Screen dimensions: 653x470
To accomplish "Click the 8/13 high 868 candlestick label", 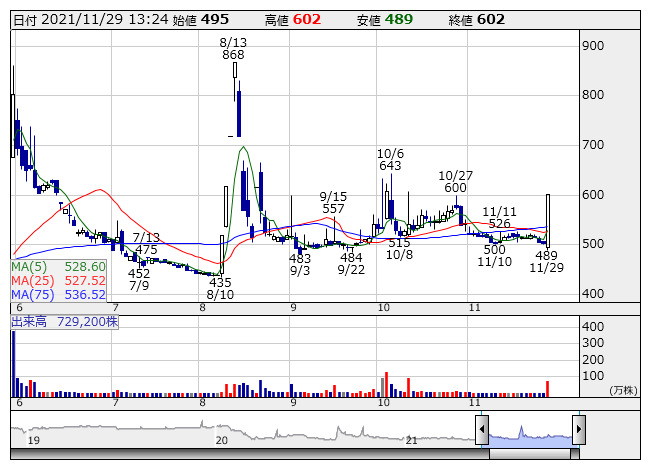I will coord(233,48).
